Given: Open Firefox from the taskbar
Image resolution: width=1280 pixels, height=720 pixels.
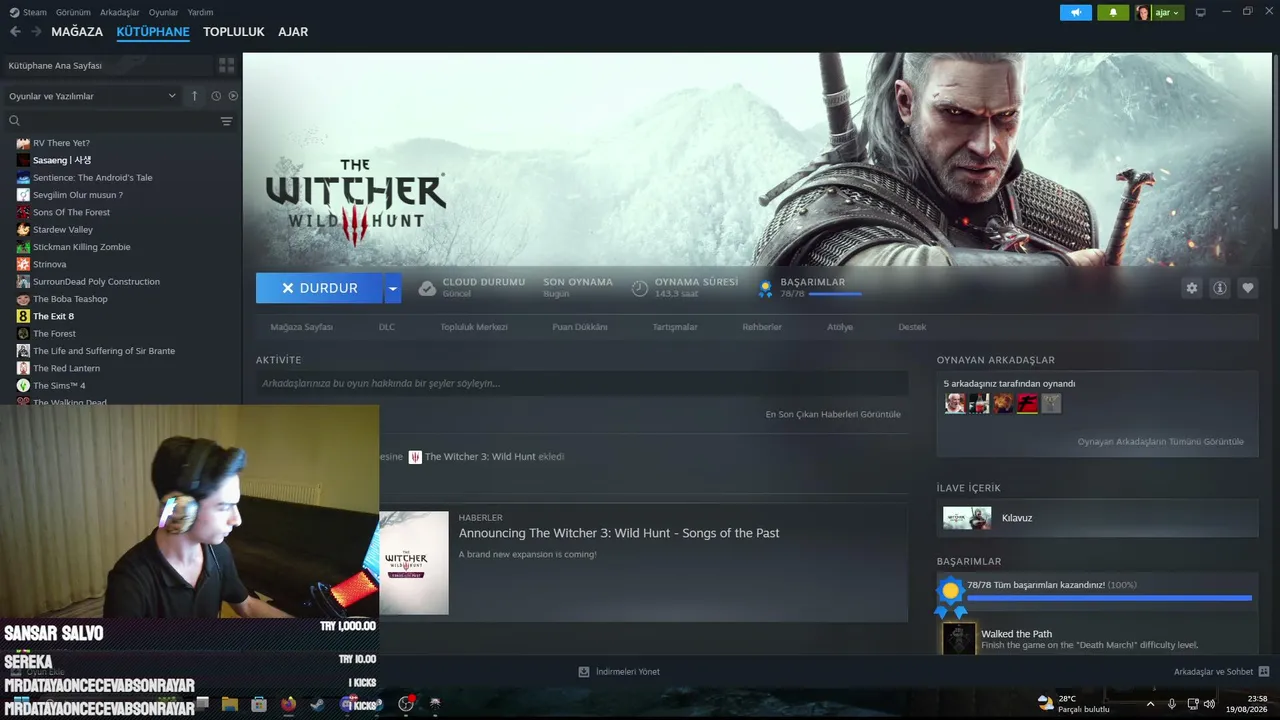Looking at the screenshot, I should (x=289, y=704).
